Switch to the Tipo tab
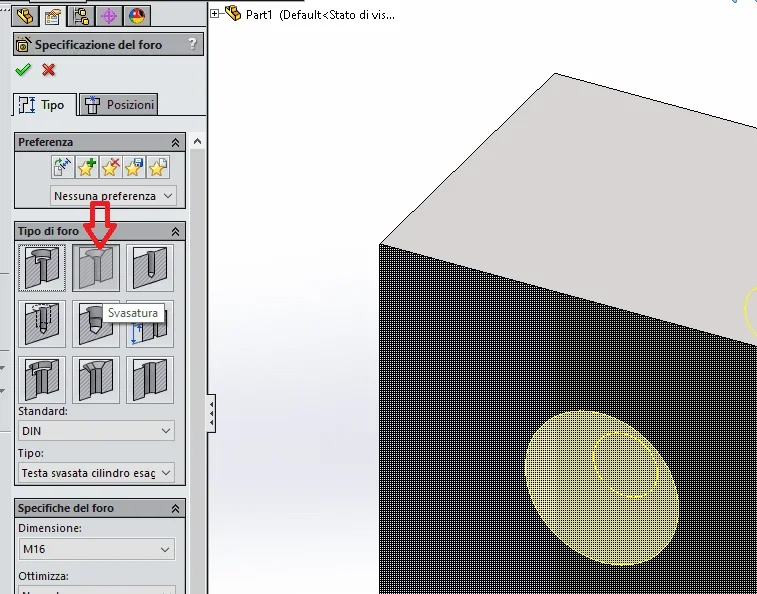Image resolution: width=757 pixels, height=594 pixels. pyautogui.click(x=44, y=105)
